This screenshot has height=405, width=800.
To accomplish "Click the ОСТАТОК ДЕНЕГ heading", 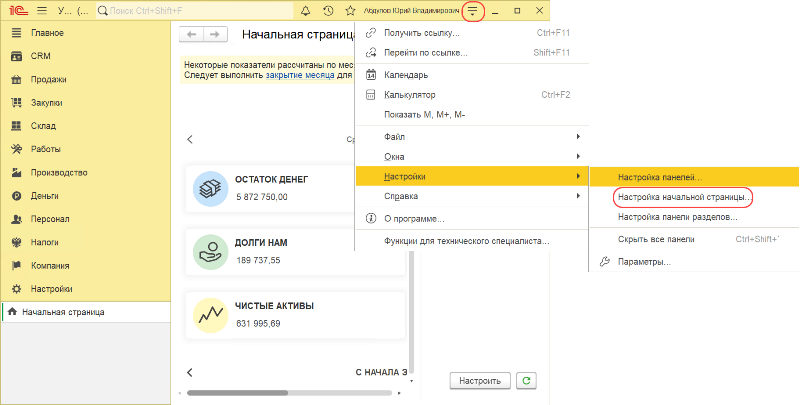I will coord(271,180).
